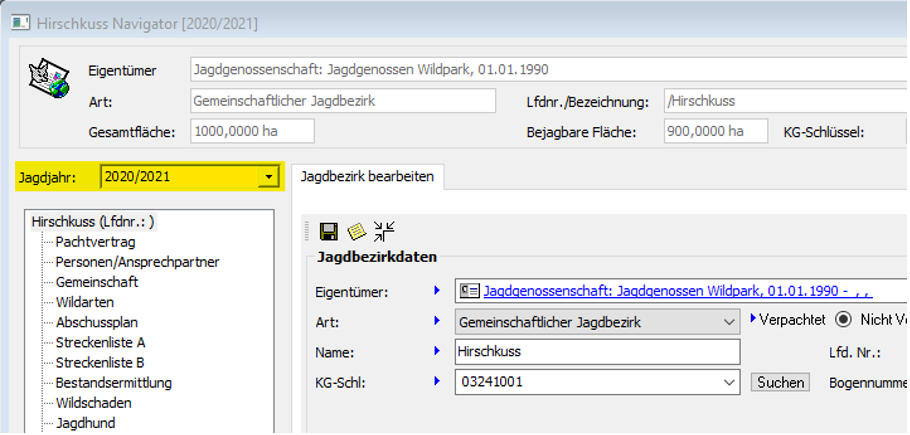910x435 pixels.
Task: Click the Name field containing Hirschkuss
Action: (x=596, y=352)
